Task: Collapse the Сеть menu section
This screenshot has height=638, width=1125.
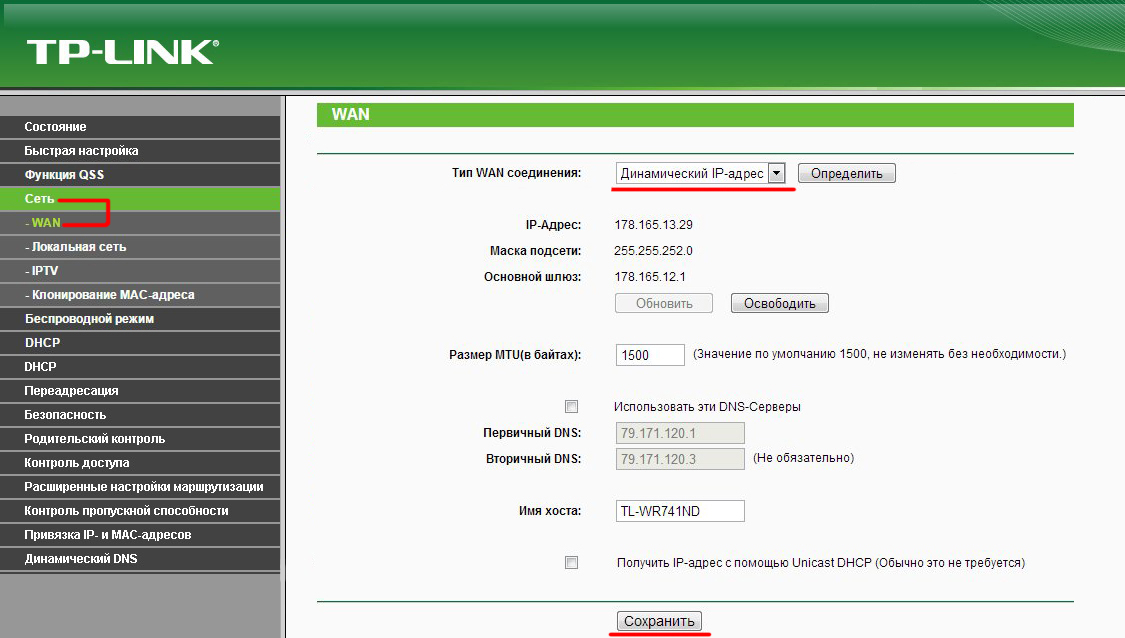Action: (x=40, y=199)
